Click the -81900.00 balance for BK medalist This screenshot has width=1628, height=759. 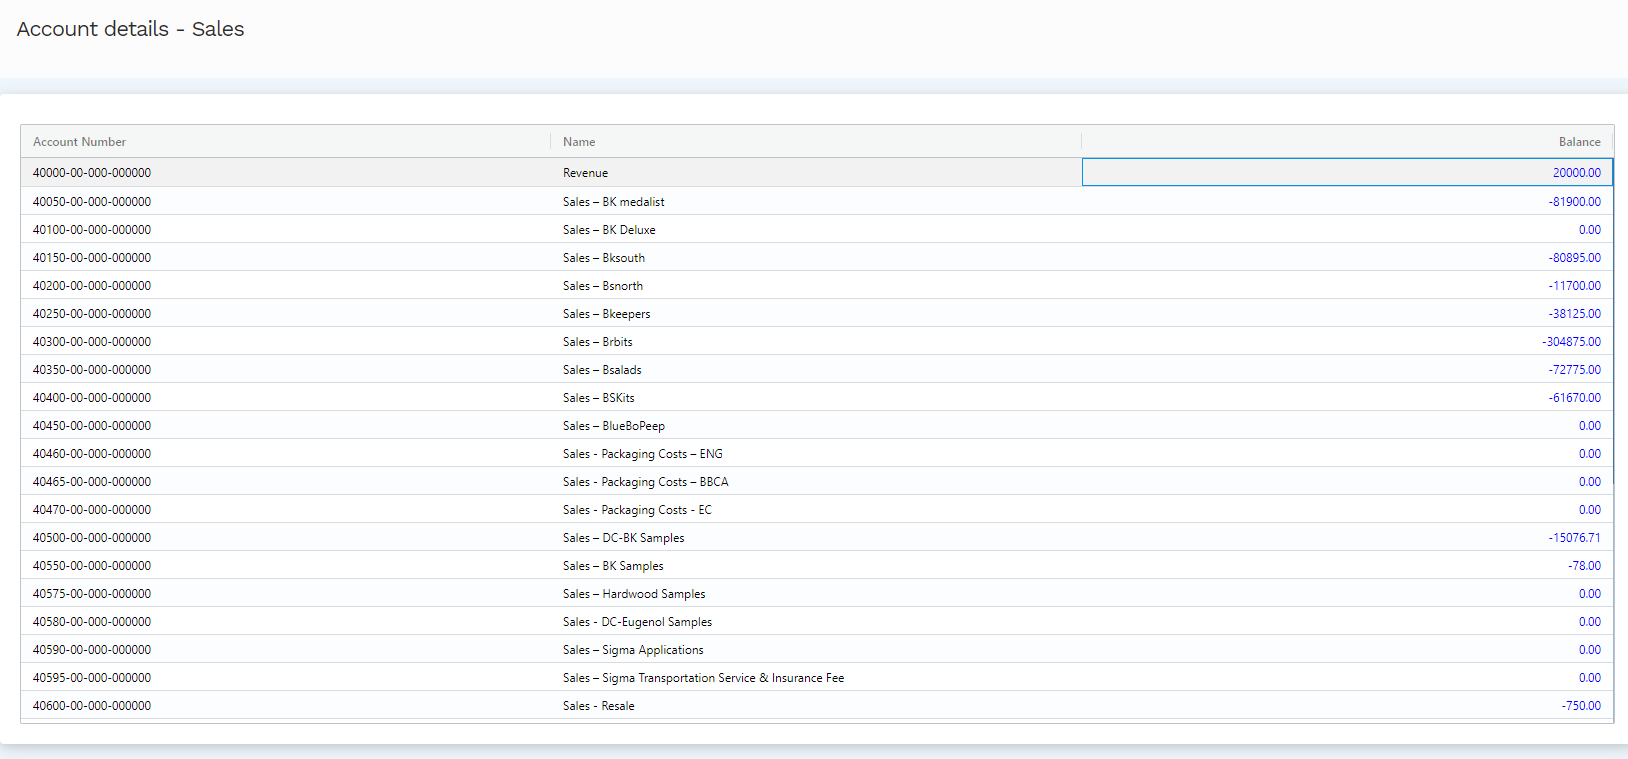1574,202
